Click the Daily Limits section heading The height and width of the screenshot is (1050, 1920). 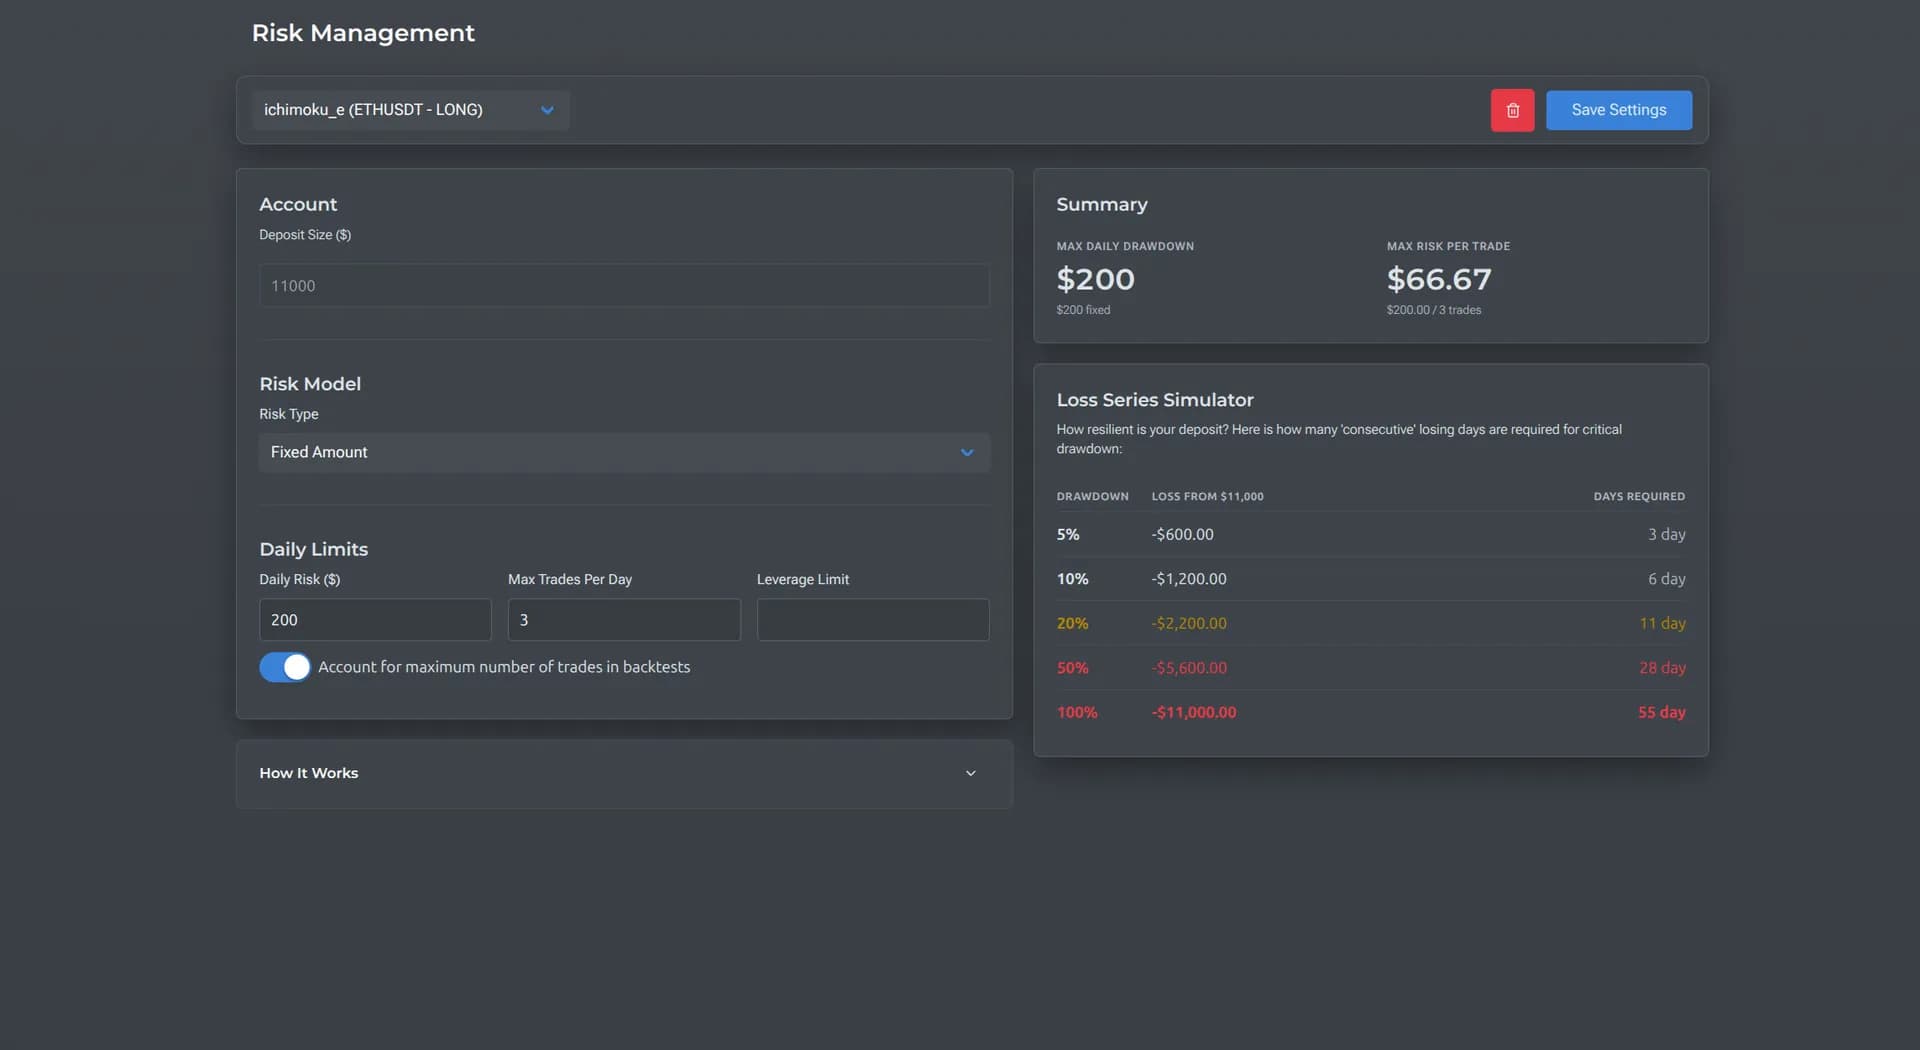click(x=314, y=549)
